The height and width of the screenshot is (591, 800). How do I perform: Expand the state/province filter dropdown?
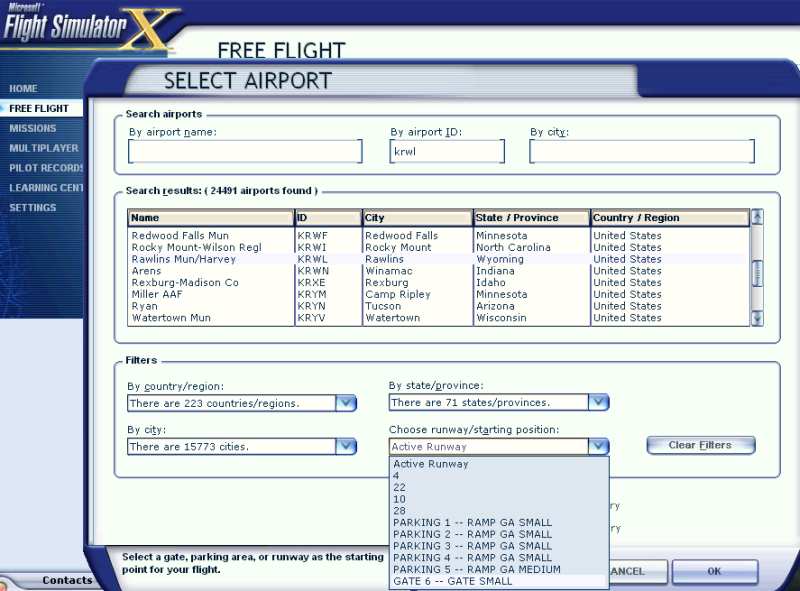[598, 402]
